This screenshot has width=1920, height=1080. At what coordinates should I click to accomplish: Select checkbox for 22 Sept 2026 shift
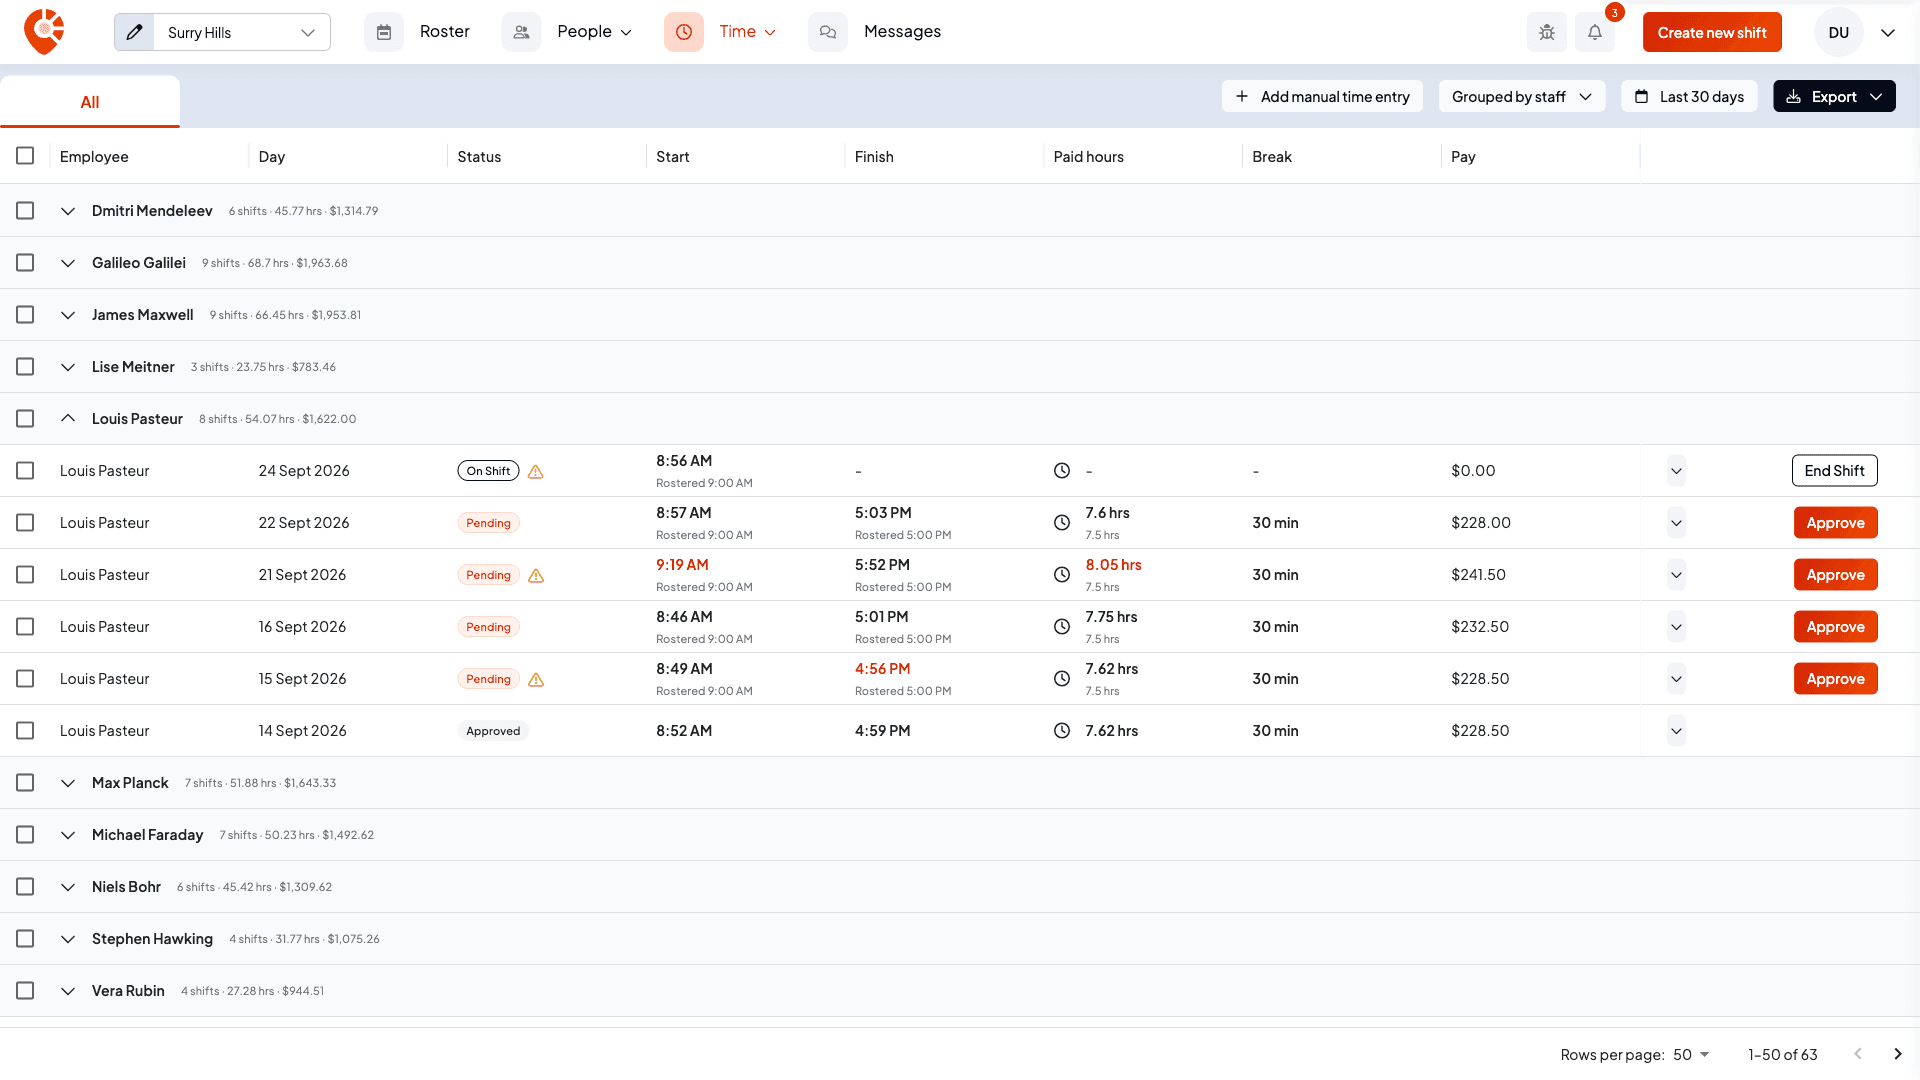click(25, 523)
